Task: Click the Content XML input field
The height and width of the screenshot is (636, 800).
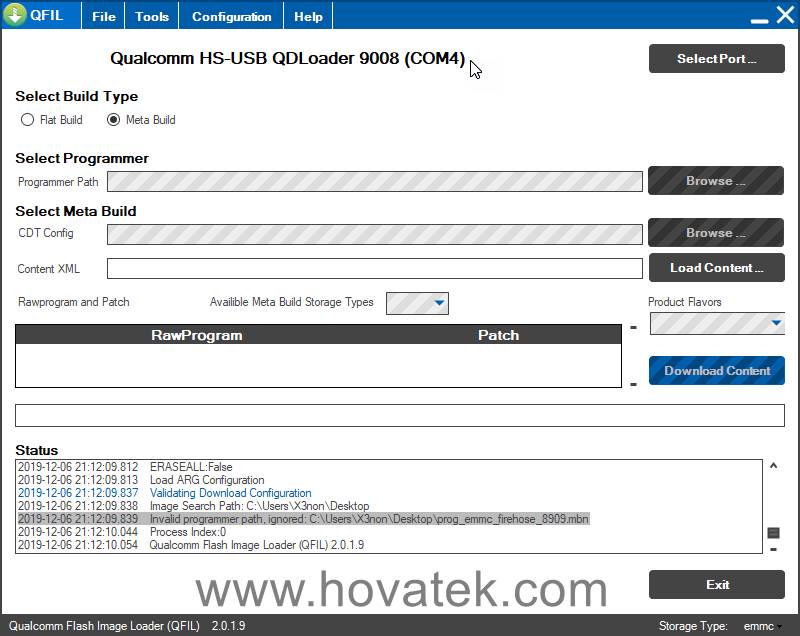Action: click(x=374, y=268)
